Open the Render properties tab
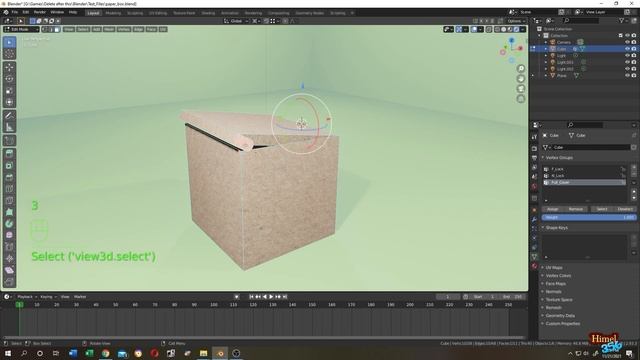The height and width of the screenshot is (360, 640). 534,148
